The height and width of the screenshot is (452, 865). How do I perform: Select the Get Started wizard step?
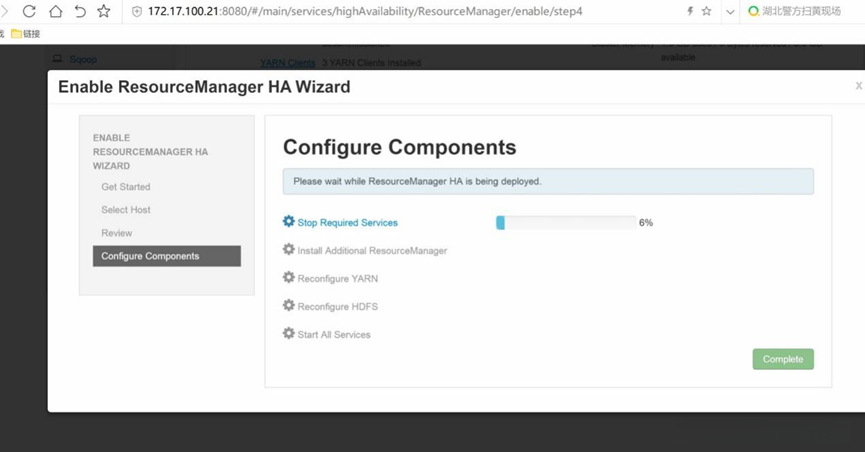click(126, 187)
